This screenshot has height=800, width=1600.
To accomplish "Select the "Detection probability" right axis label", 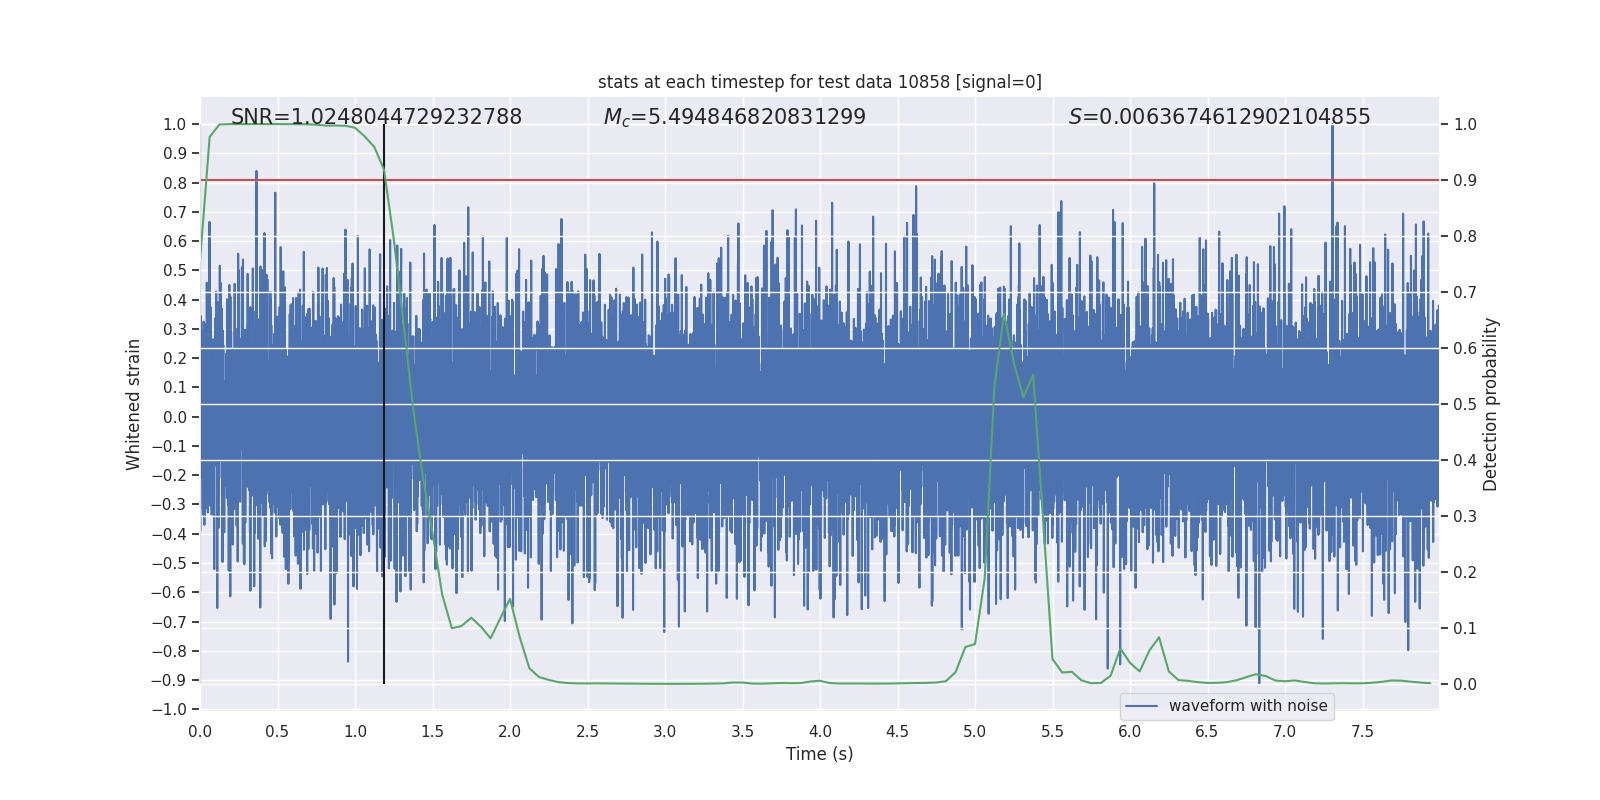I will [1490, 404].
